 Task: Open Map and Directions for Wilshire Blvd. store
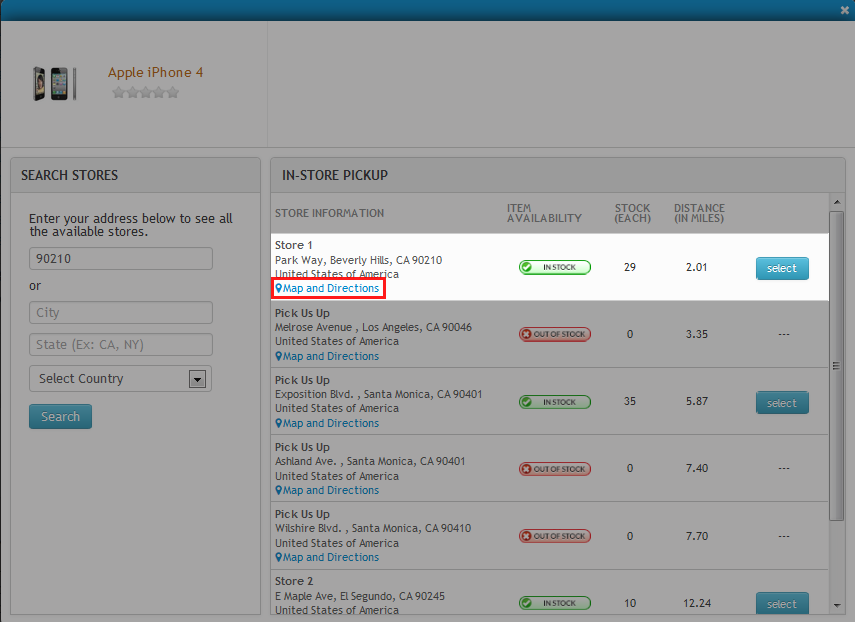pyautogui.click(x=330, y=557)
